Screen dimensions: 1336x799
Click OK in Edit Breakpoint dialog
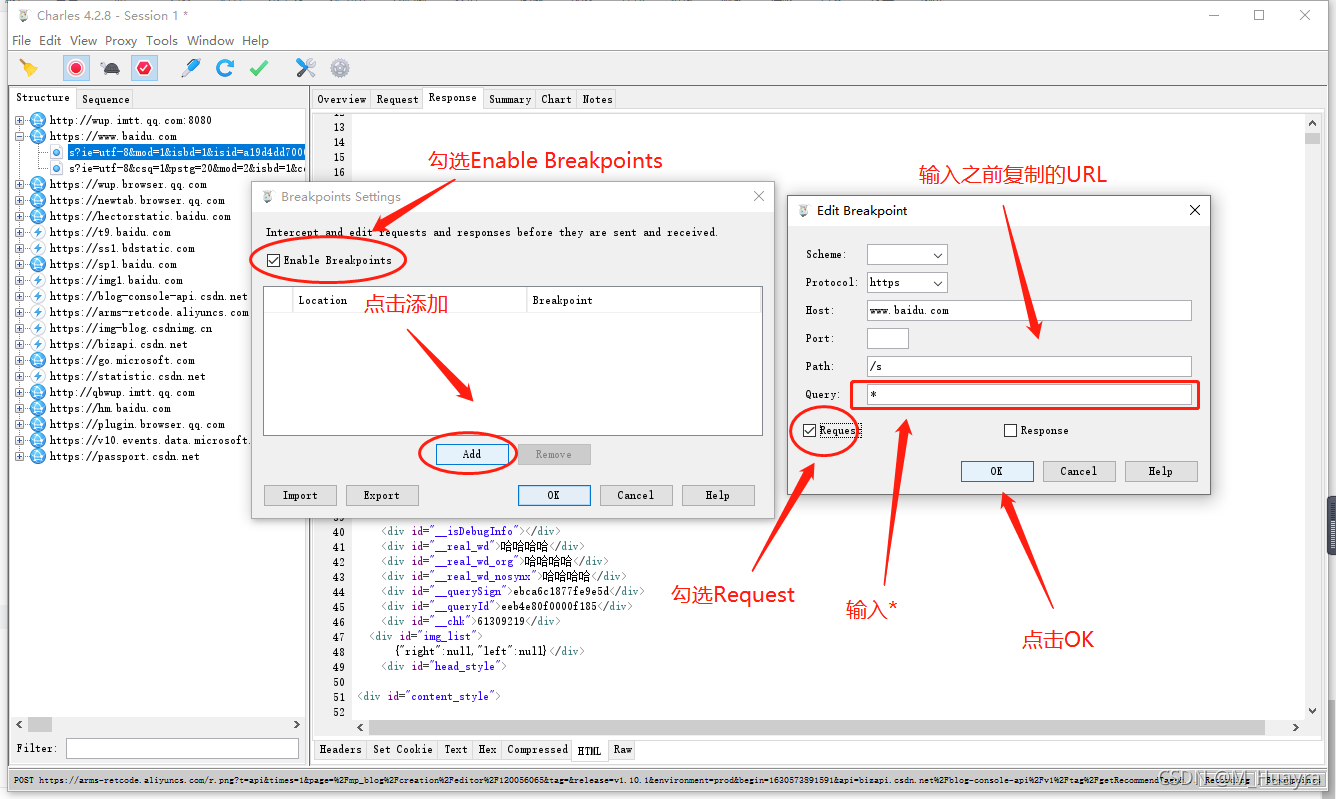tap(997, 471)
